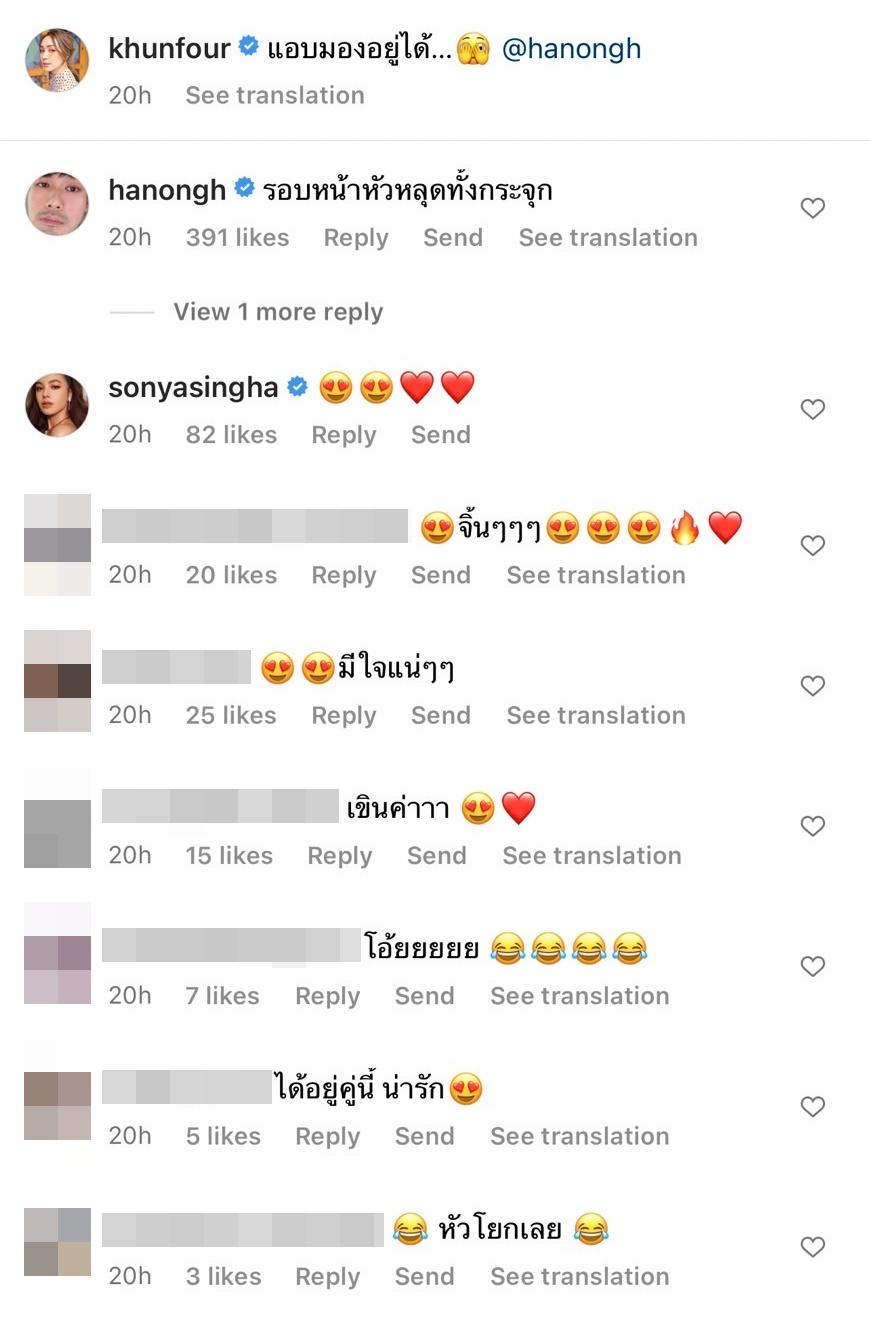Screen dimensions: 870x1324
Task: Tap heart on the 15 likes comment
Action: tap(813, 826)
